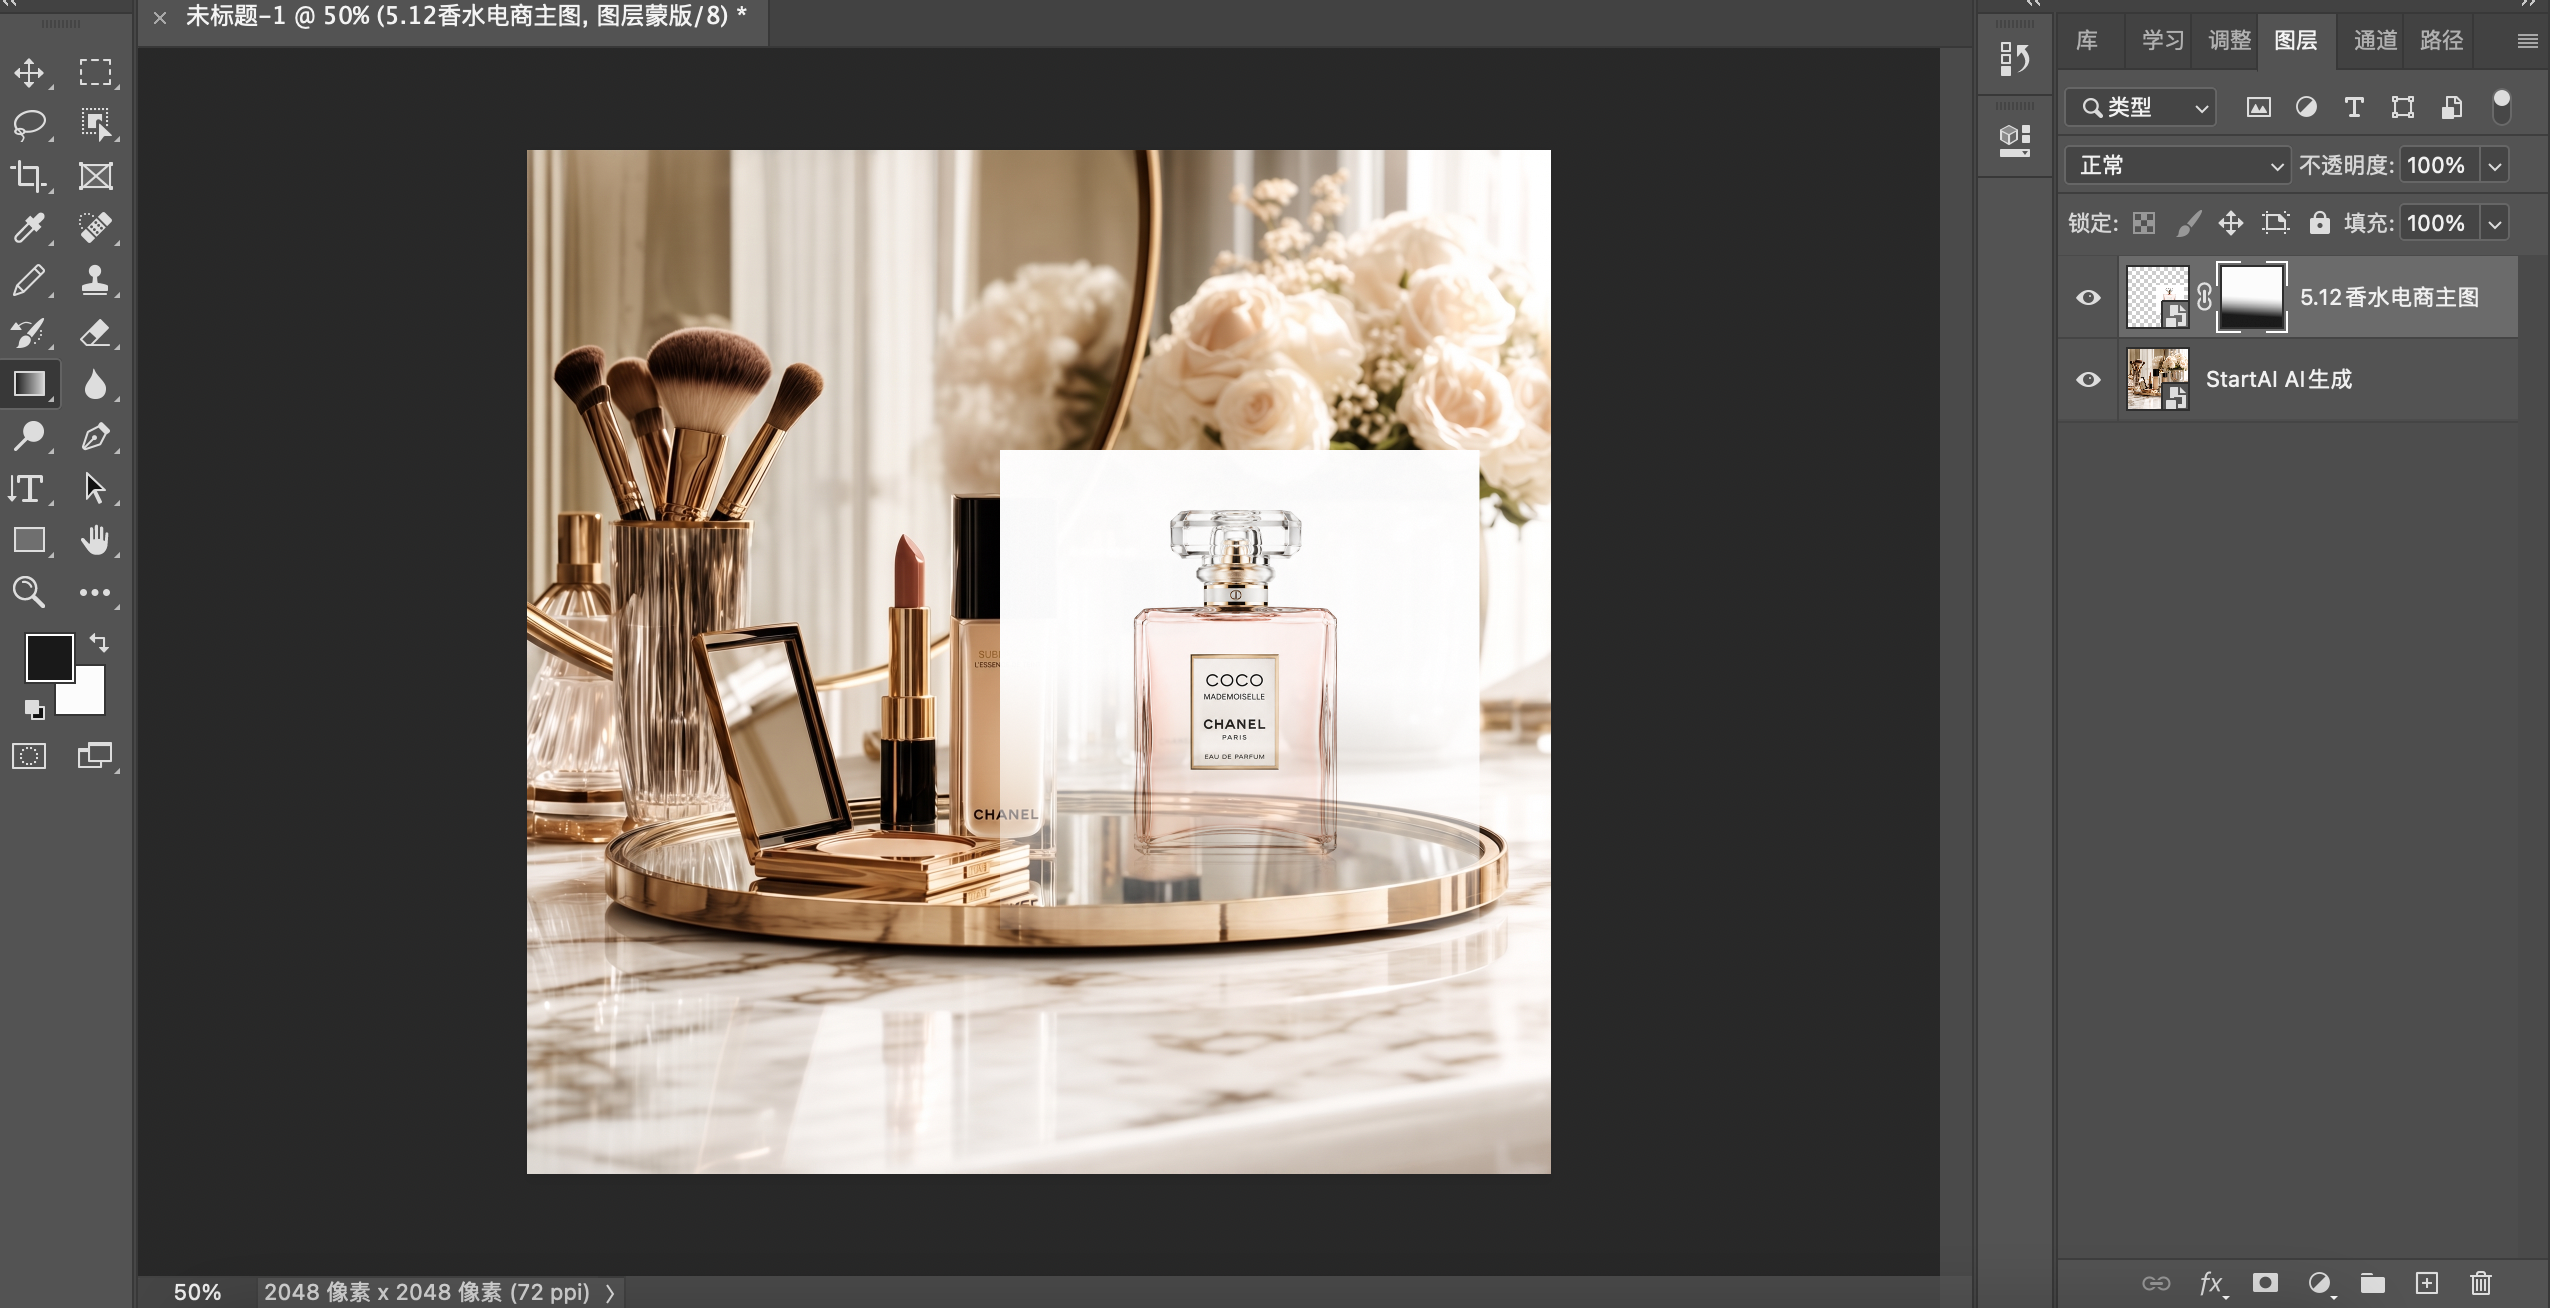Switch to the 库 tab

[2087, 40]
